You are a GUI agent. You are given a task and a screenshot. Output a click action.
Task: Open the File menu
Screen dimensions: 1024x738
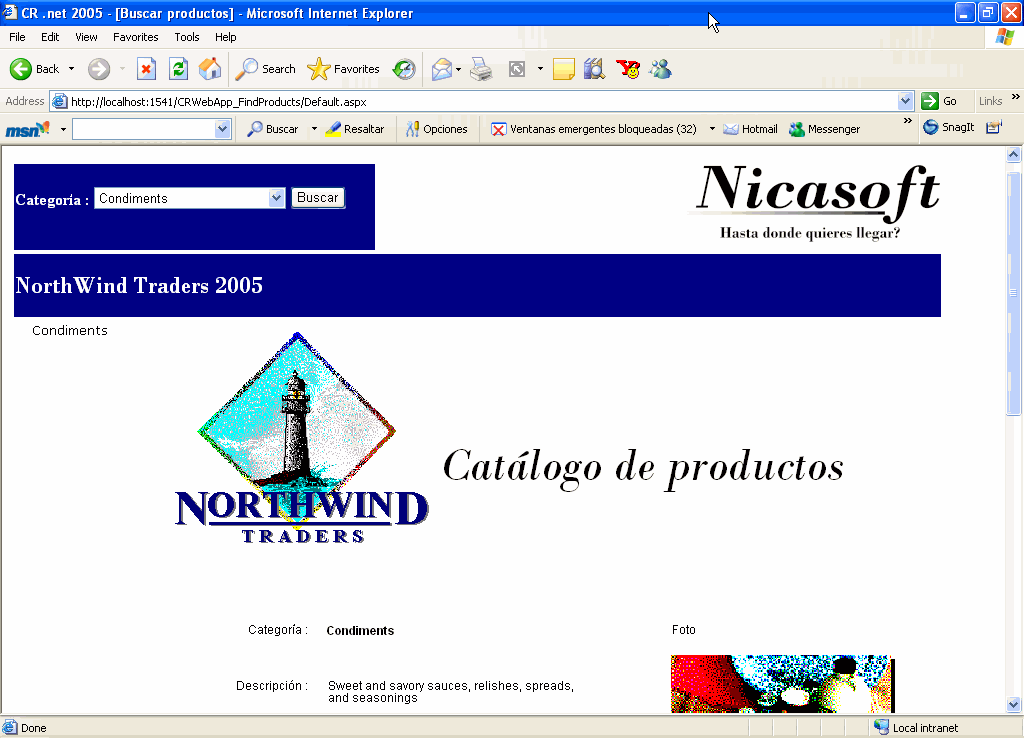(x=17, y=37)
